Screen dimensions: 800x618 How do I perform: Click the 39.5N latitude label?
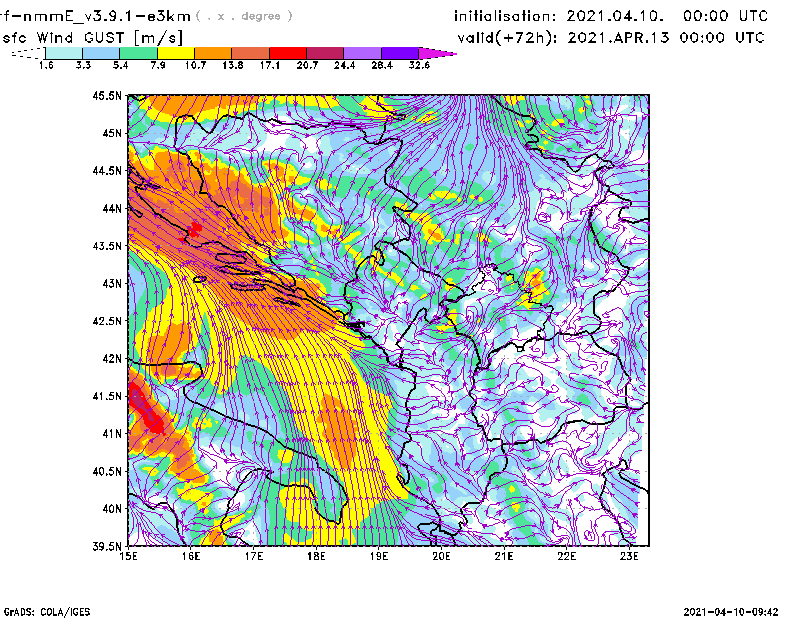(107, 547)
